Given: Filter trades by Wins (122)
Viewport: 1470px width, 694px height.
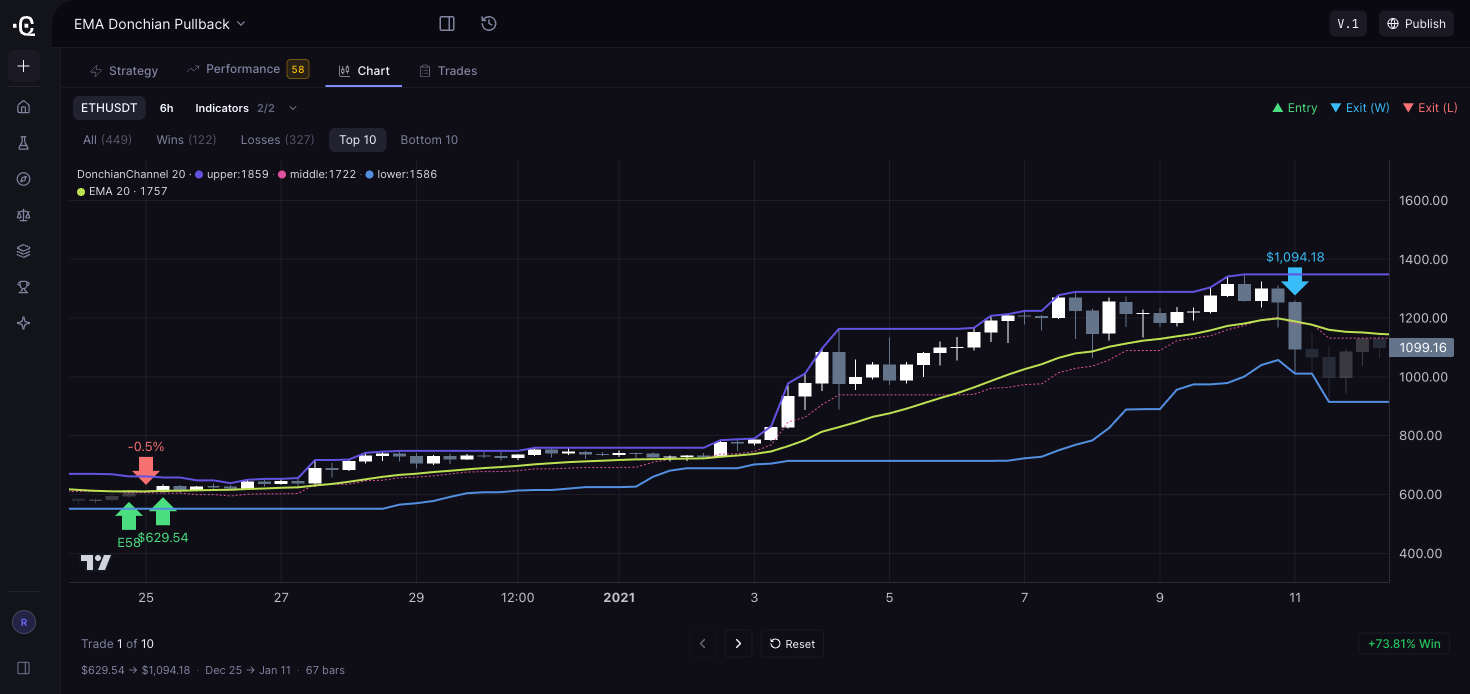Looking at the screenshot, I should tap(186, 140).
